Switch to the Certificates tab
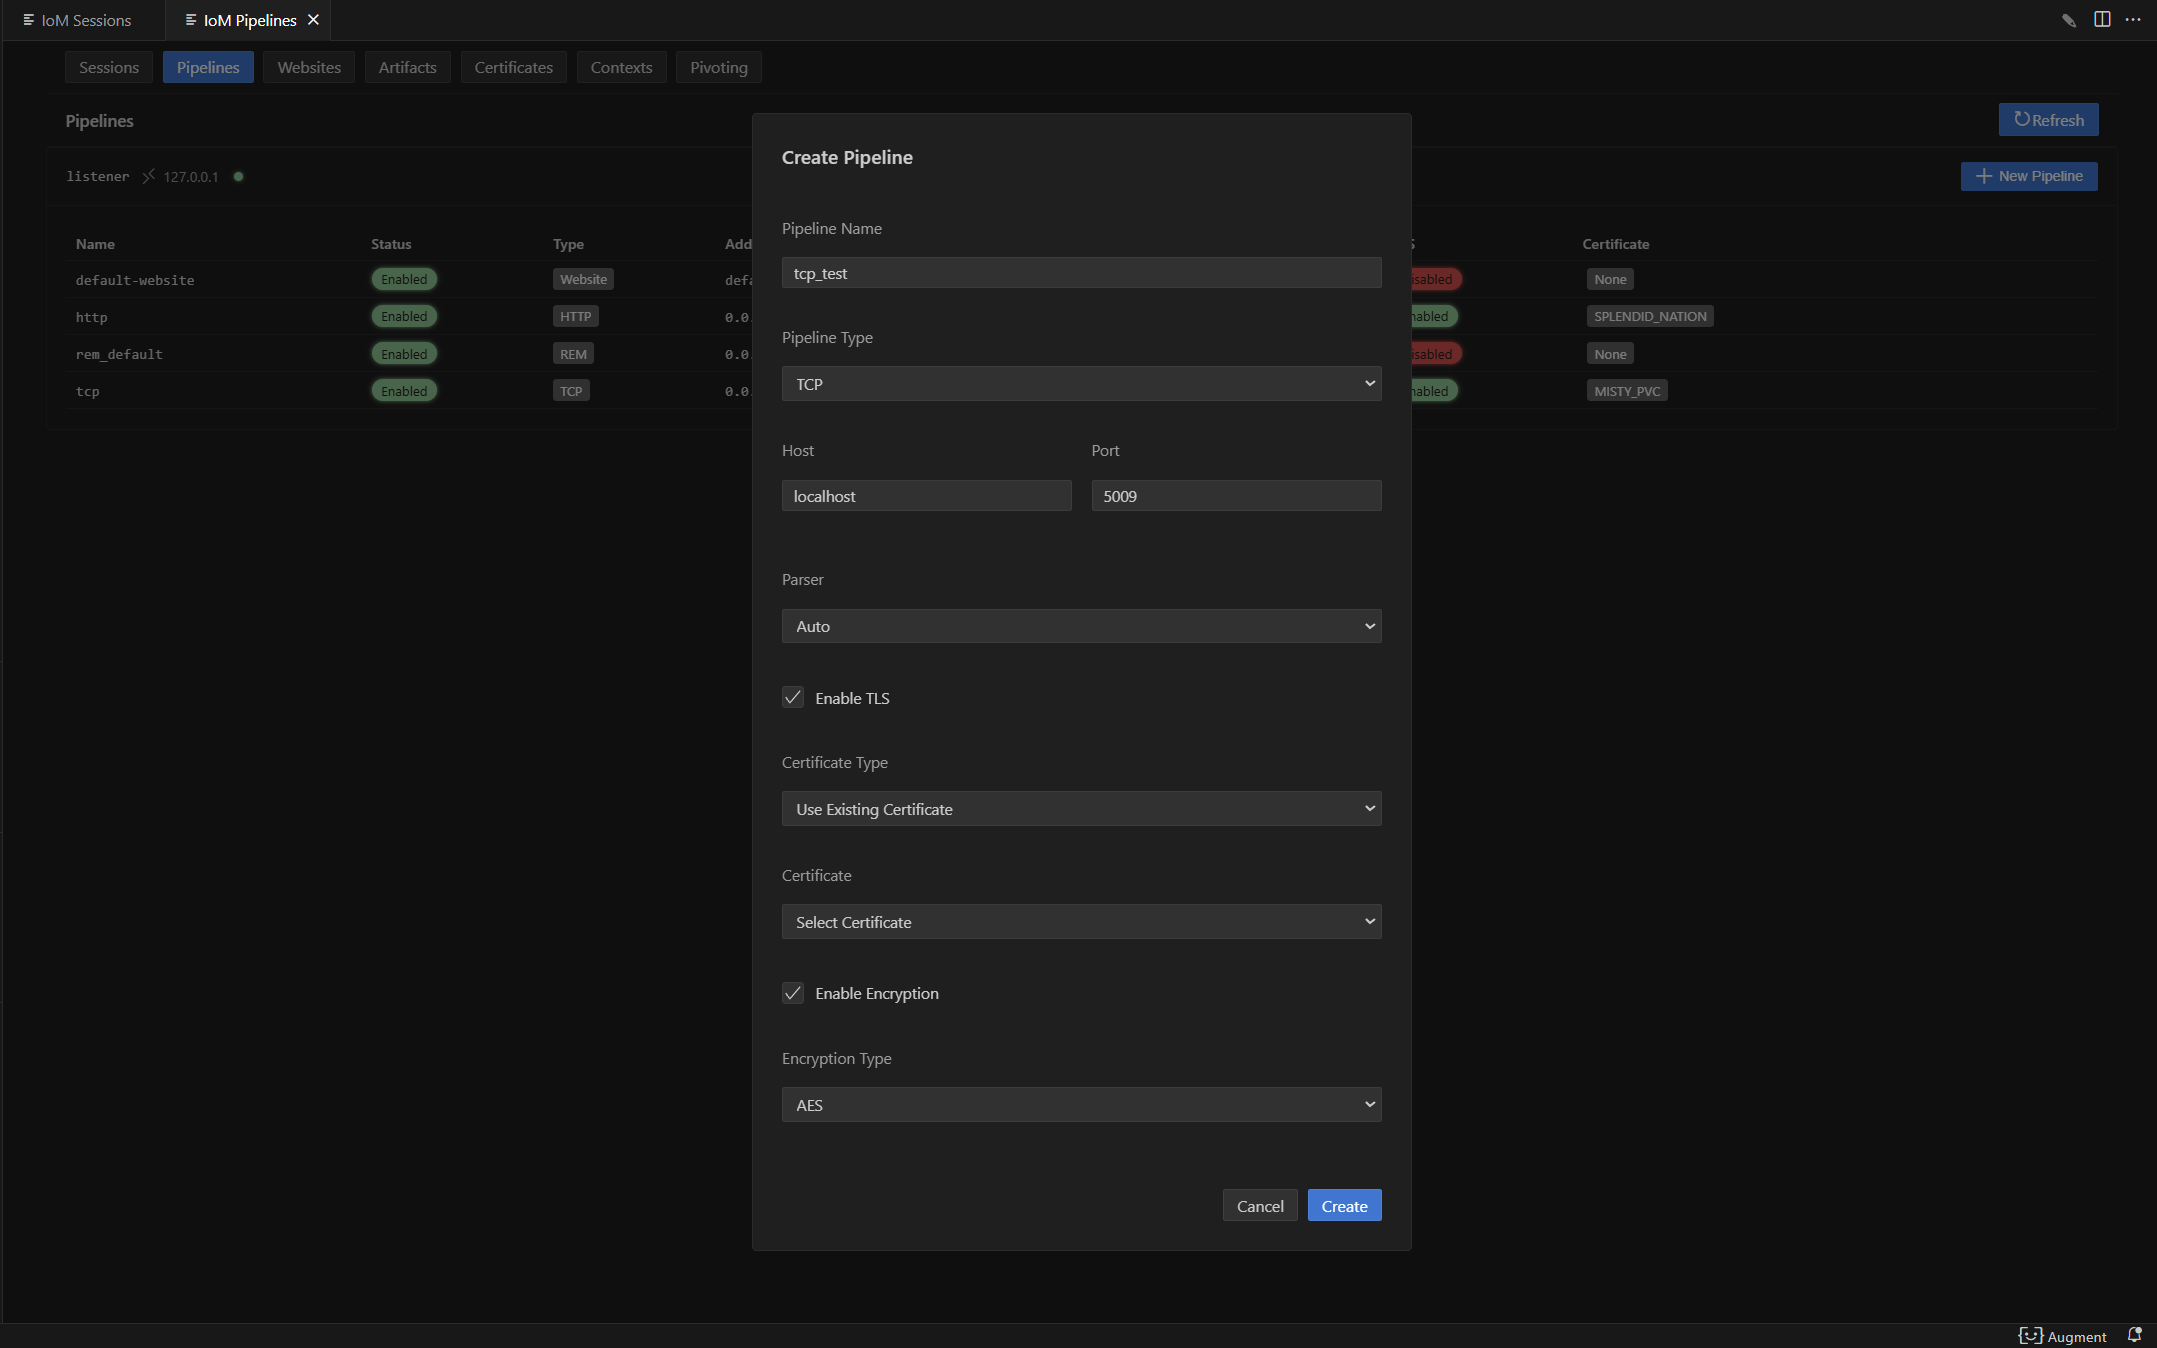This screenshot has height=1348, width=2157. click(x=513, y=67)
